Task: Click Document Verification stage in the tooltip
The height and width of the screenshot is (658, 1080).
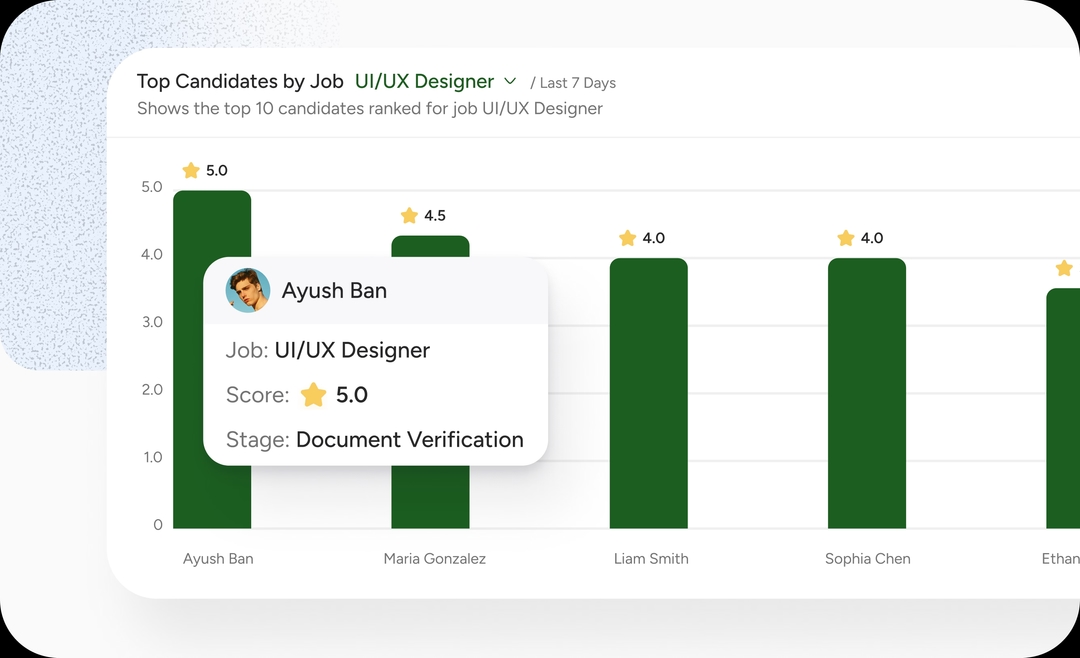Action: [409, 440]
